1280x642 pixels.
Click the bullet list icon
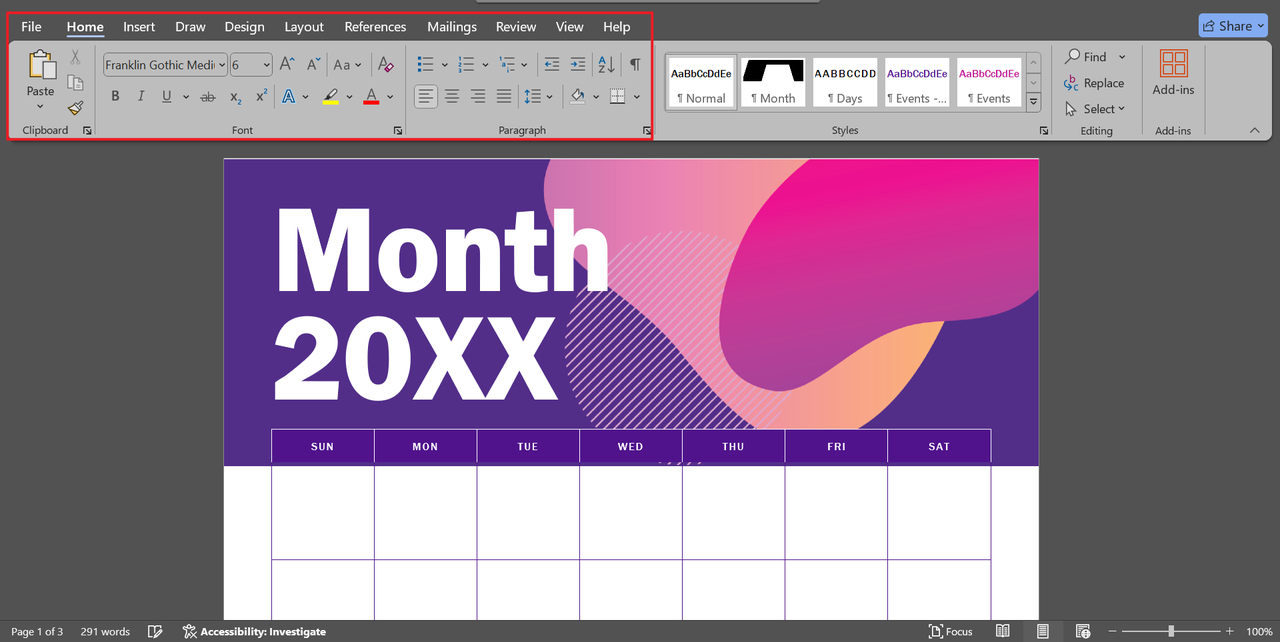(x=426, y=64)
